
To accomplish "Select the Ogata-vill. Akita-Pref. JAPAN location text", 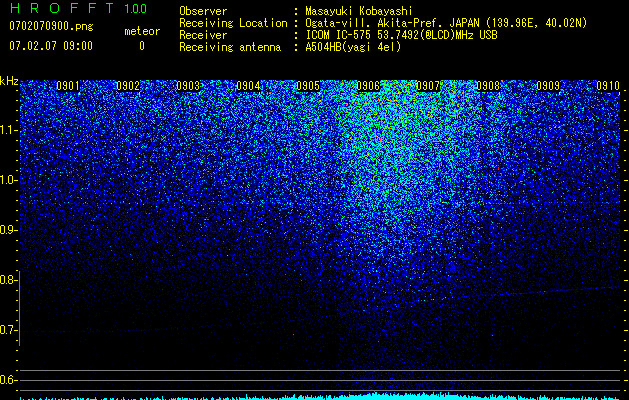I will [x=446, y=23].
